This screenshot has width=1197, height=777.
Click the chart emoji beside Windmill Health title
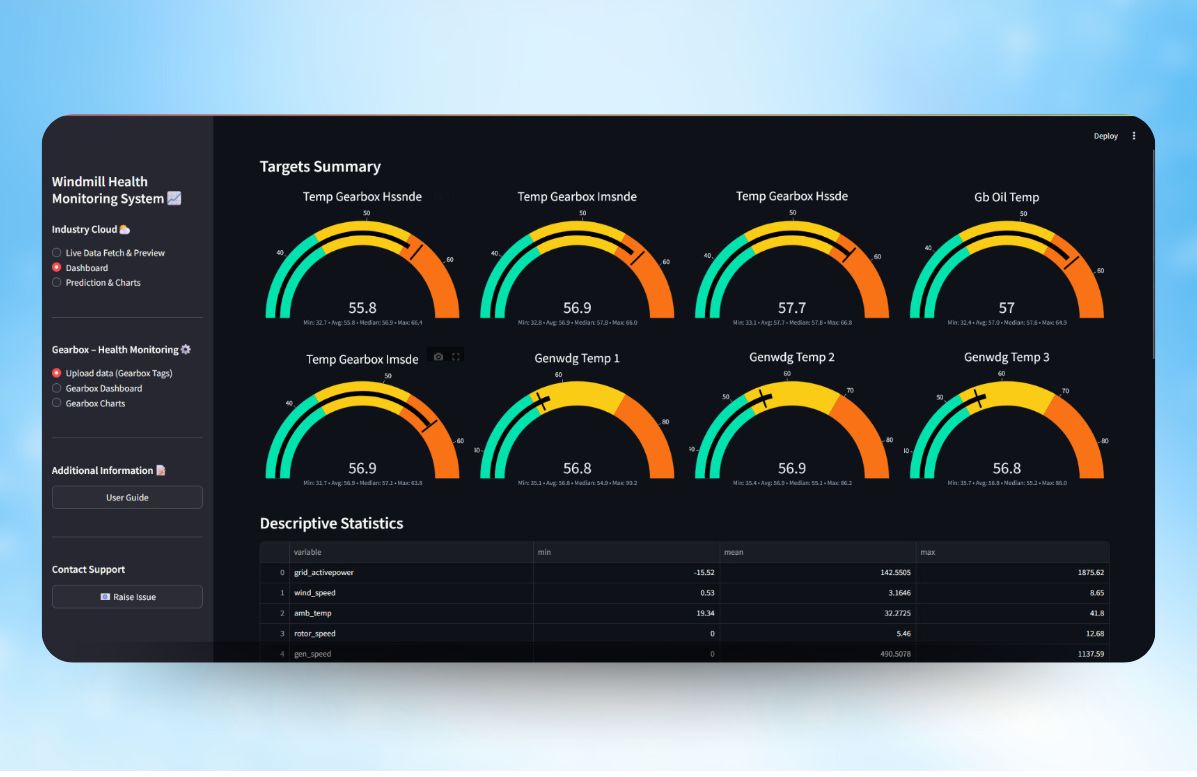pos(174,199)
